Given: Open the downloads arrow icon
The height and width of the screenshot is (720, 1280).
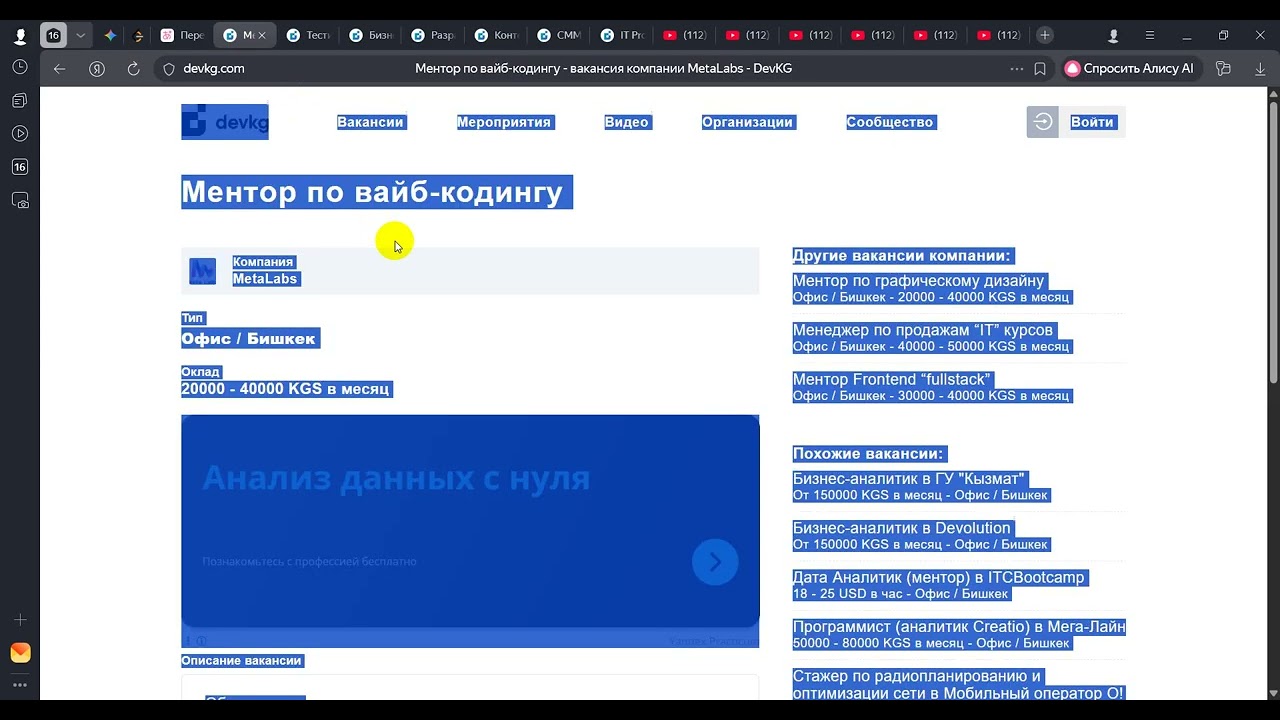Looking at the screenshot, I should tap(1260, 69).
